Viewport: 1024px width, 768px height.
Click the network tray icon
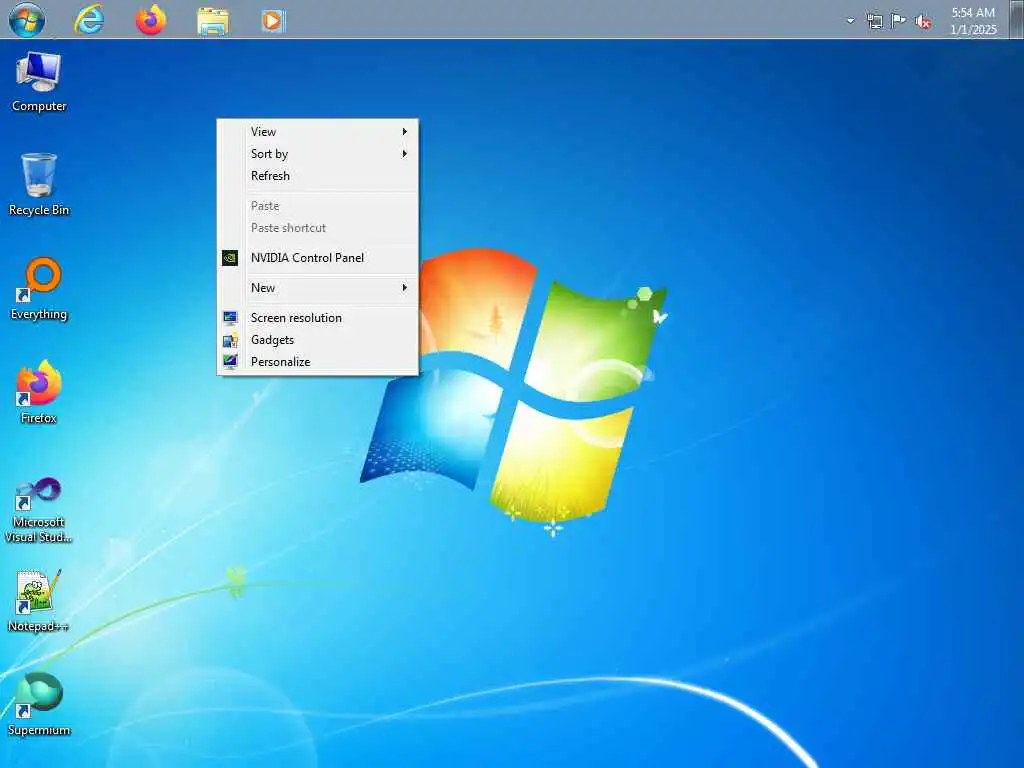click(874, 21)
